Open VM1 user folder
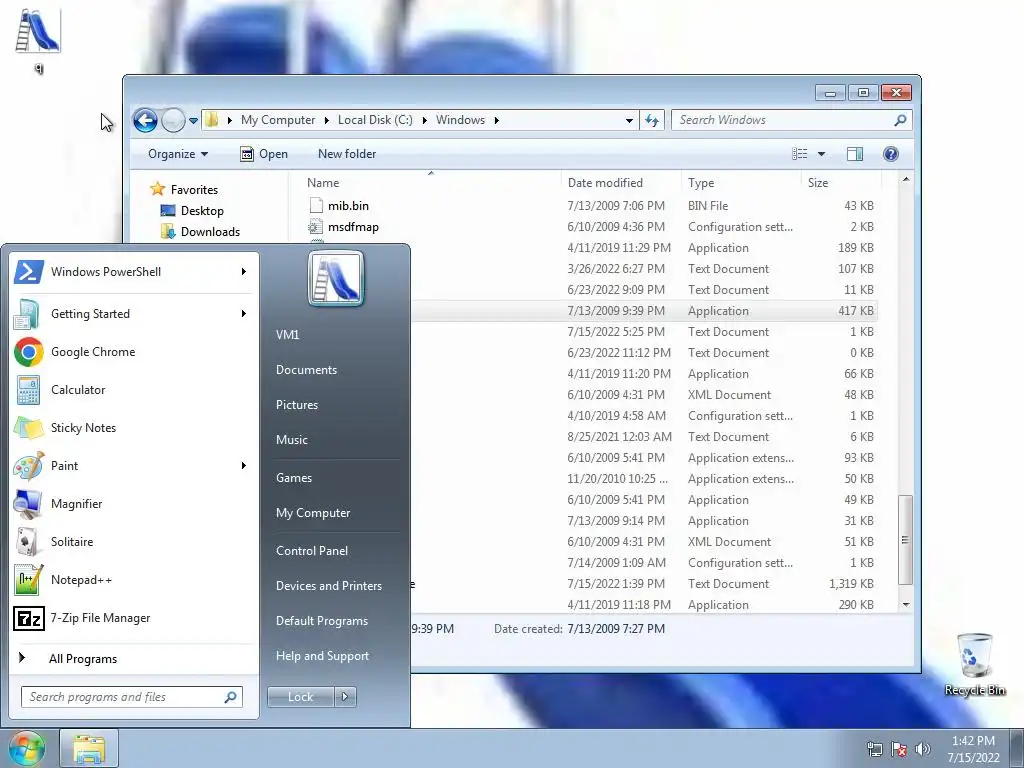Image resolution: width=1024 pixels, height=768 pixels. 287,335
